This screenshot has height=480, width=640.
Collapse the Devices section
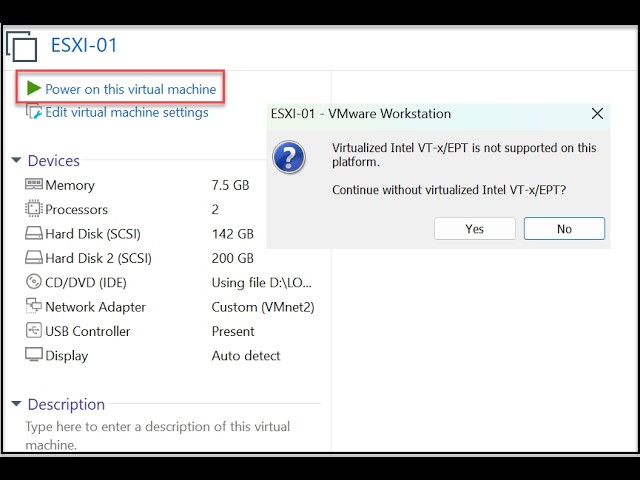coord(16,160)
